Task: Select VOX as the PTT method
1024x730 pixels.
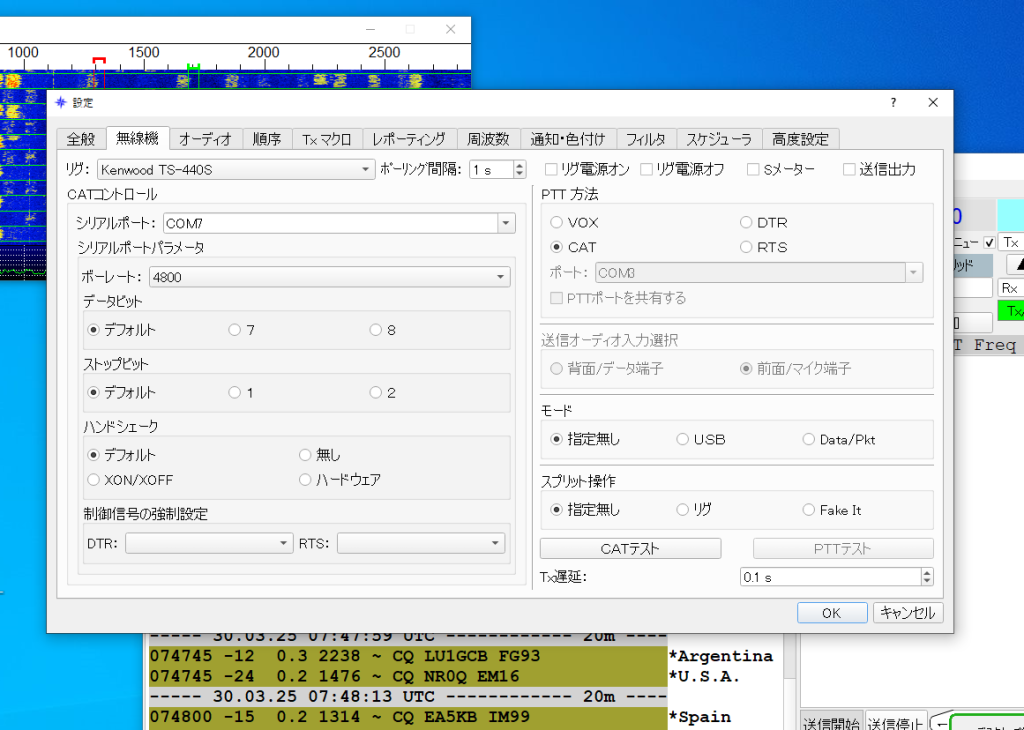Action: pos(557,223)
